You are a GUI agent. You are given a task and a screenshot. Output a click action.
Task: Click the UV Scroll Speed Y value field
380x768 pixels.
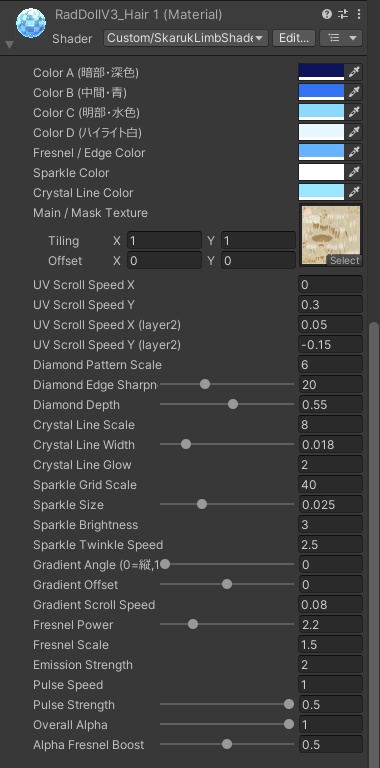click(331, 305)
